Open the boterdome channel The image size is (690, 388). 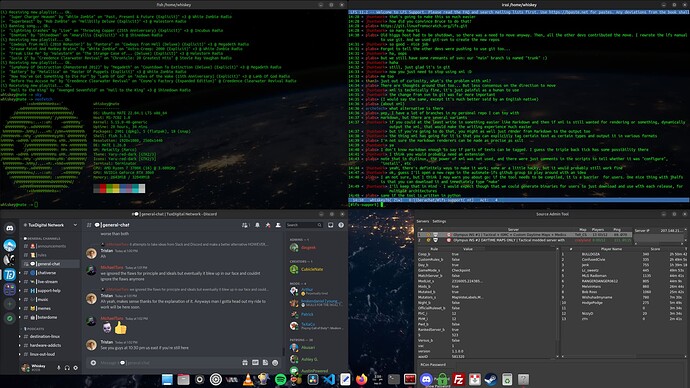click(51, 317)
